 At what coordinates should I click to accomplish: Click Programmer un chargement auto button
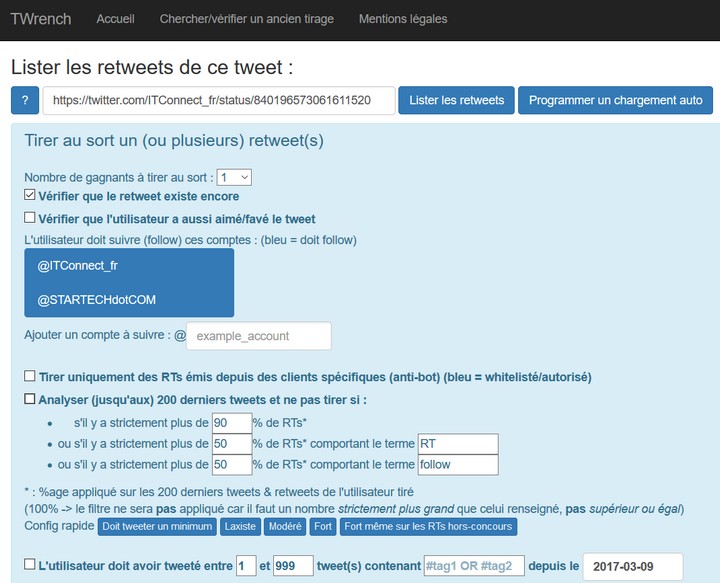click(615, 100)
